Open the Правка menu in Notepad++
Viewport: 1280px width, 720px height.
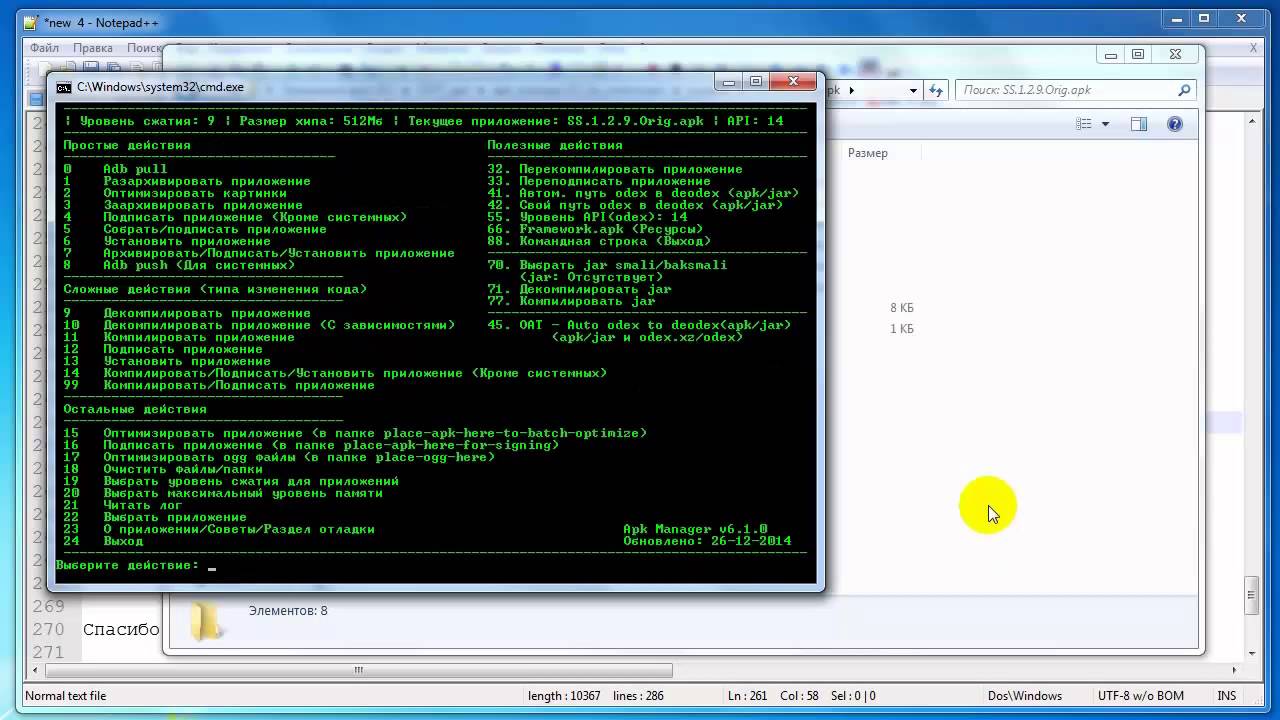93,48
